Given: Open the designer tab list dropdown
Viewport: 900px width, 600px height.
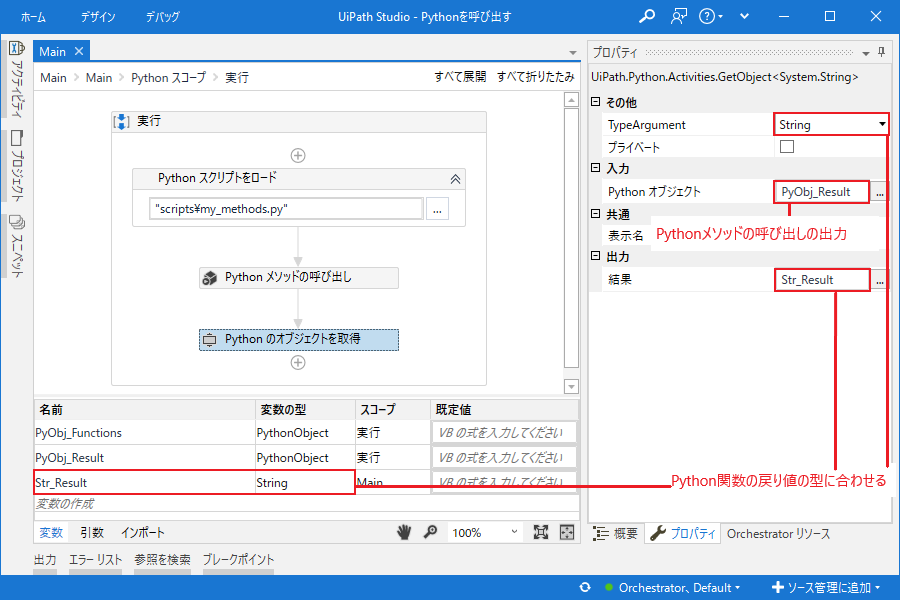Looking at the screenshot, I should click(572, 53).
